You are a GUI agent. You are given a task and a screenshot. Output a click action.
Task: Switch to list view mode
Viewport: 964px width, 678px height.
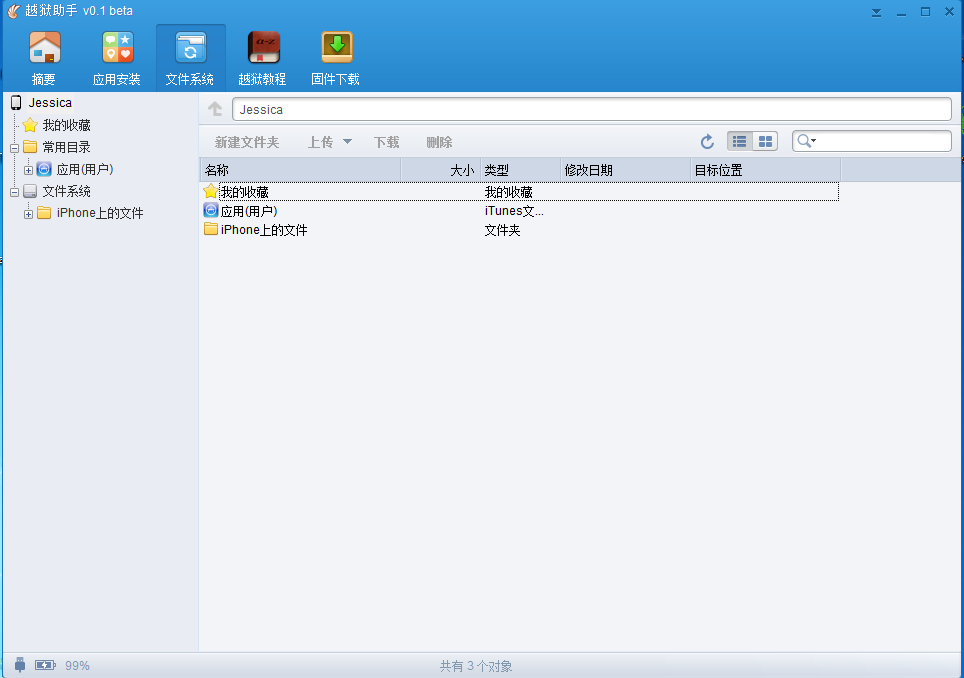tap(739, 141)
